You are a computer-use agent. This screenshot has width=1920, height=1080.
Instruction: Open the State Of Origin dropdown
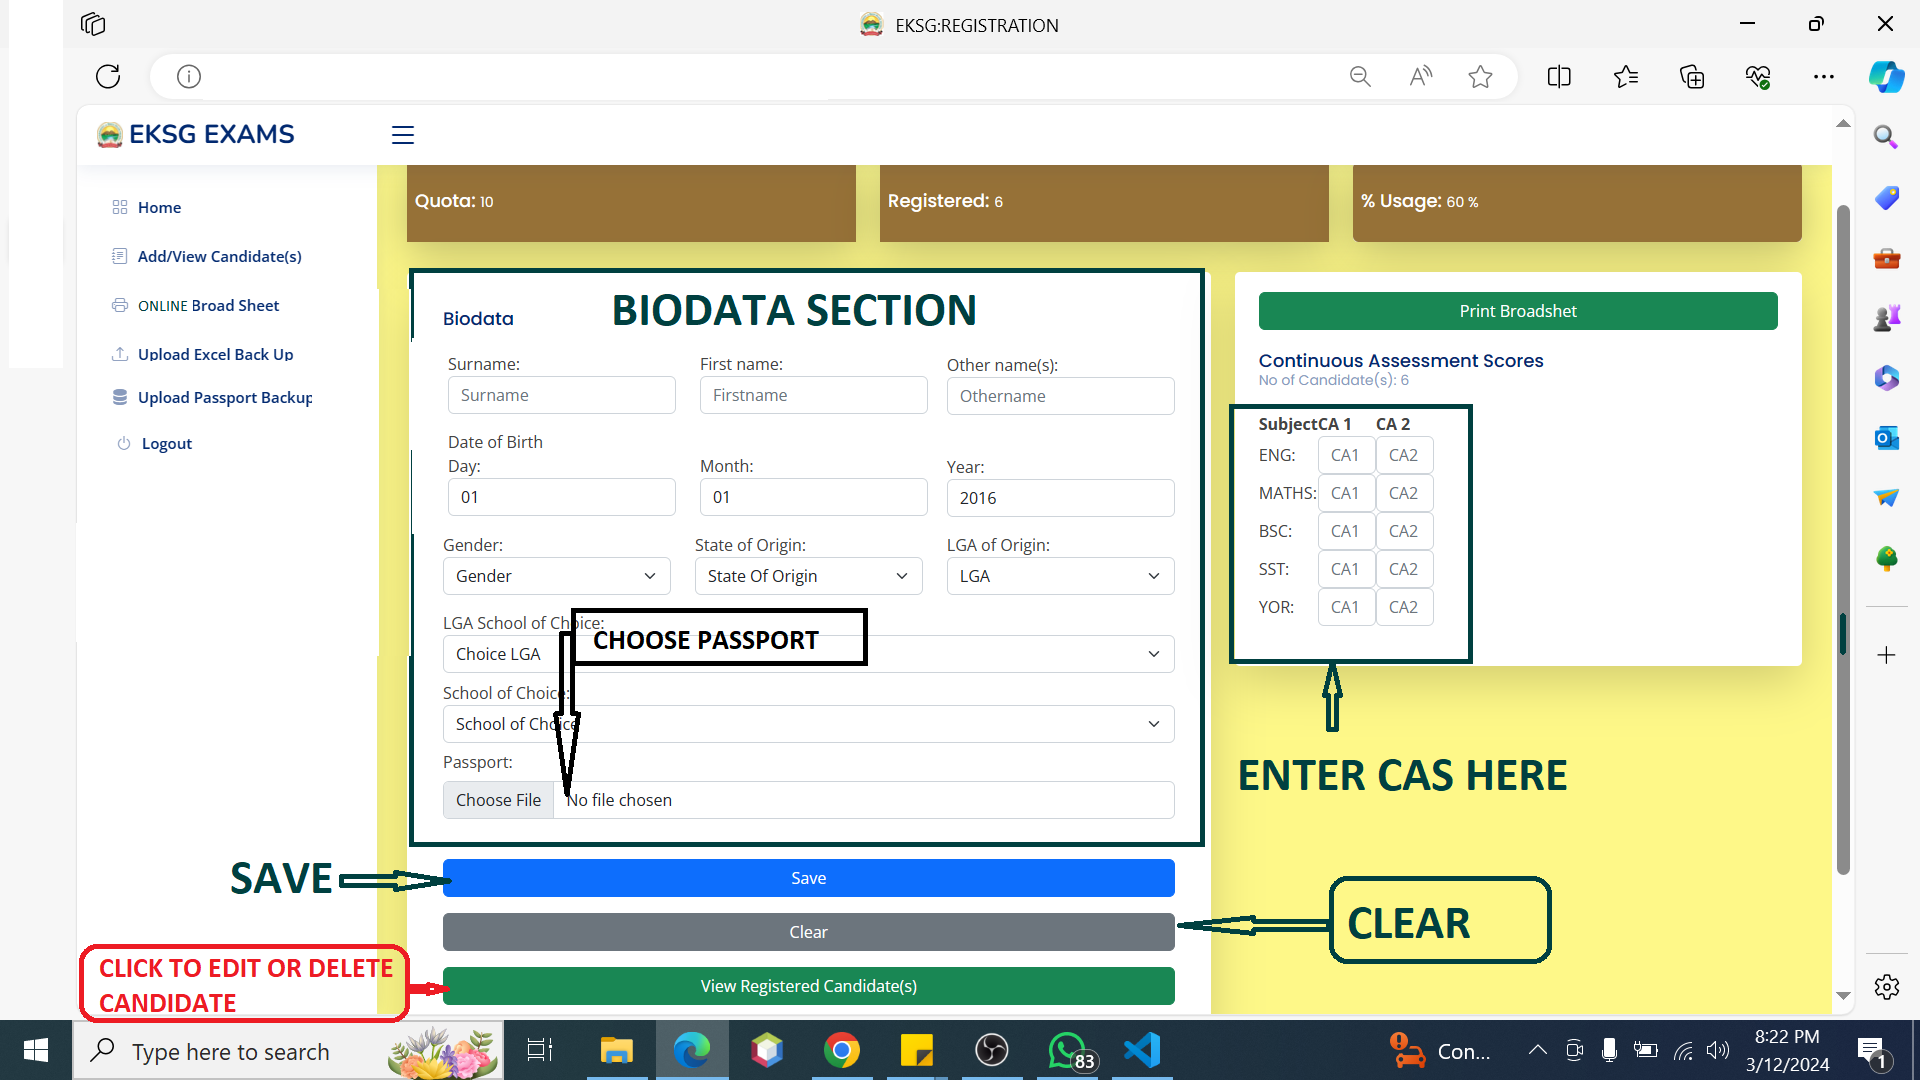(808, 576)
